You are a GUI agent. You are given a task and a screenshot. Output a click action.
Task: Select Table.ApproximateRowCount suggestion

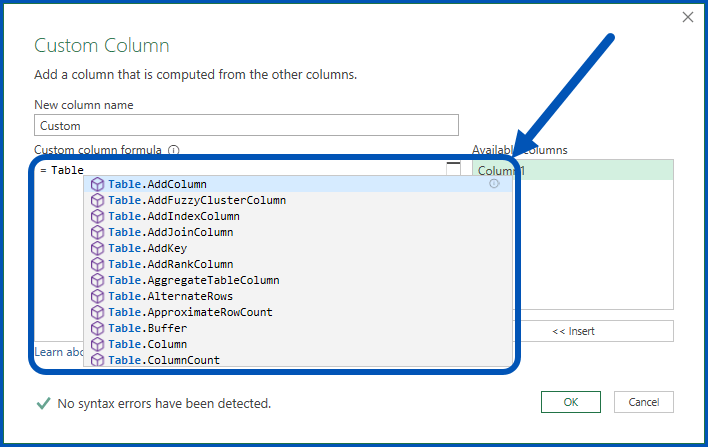[x=190, y=312]
